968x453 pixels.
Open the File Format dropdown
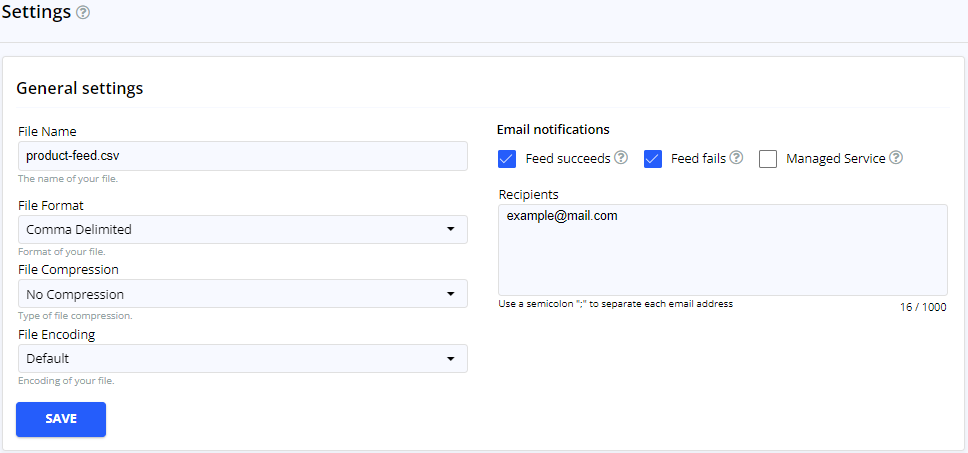coord(243,230)
